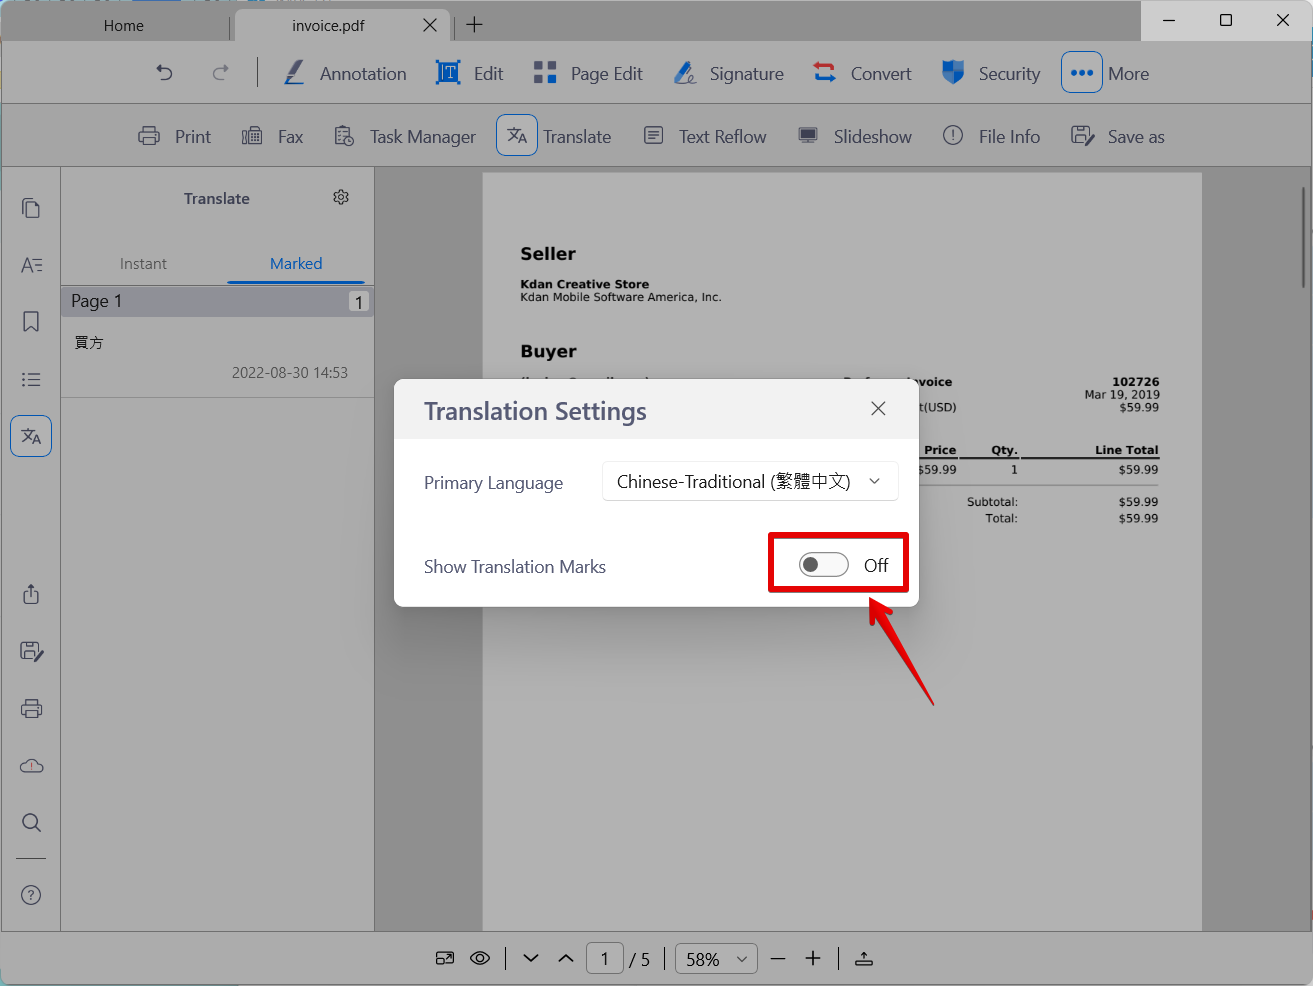
Task: Click the share sidebar icon
Action: pyautogui.click(x=31, y=594)
